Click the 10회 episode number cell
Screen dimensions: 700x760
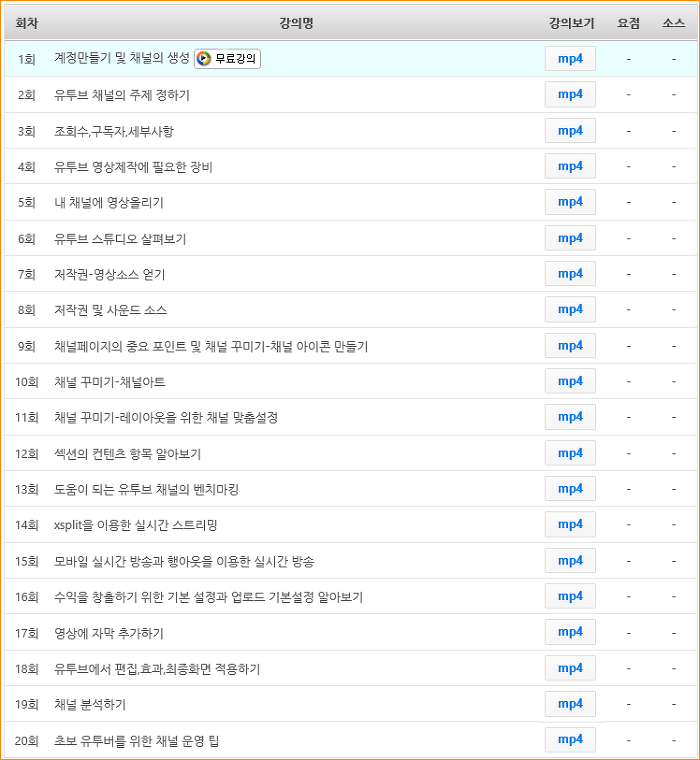[27, 382]
